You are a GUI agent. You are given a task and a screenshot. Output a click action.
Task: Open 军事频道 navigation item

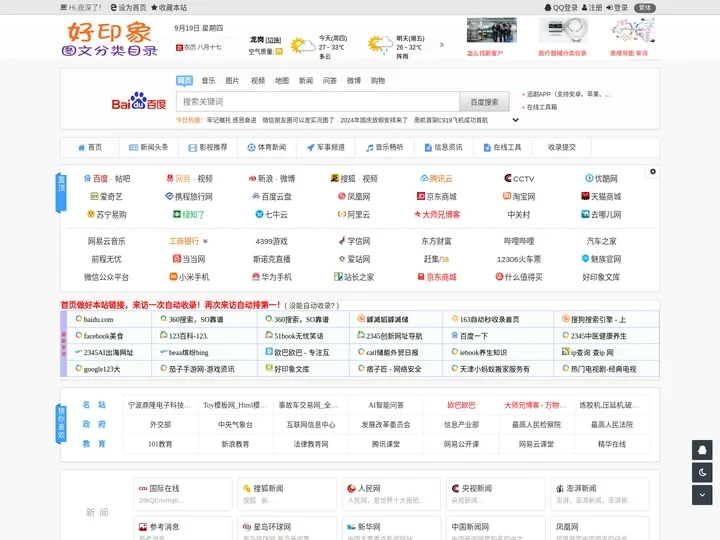326,147
